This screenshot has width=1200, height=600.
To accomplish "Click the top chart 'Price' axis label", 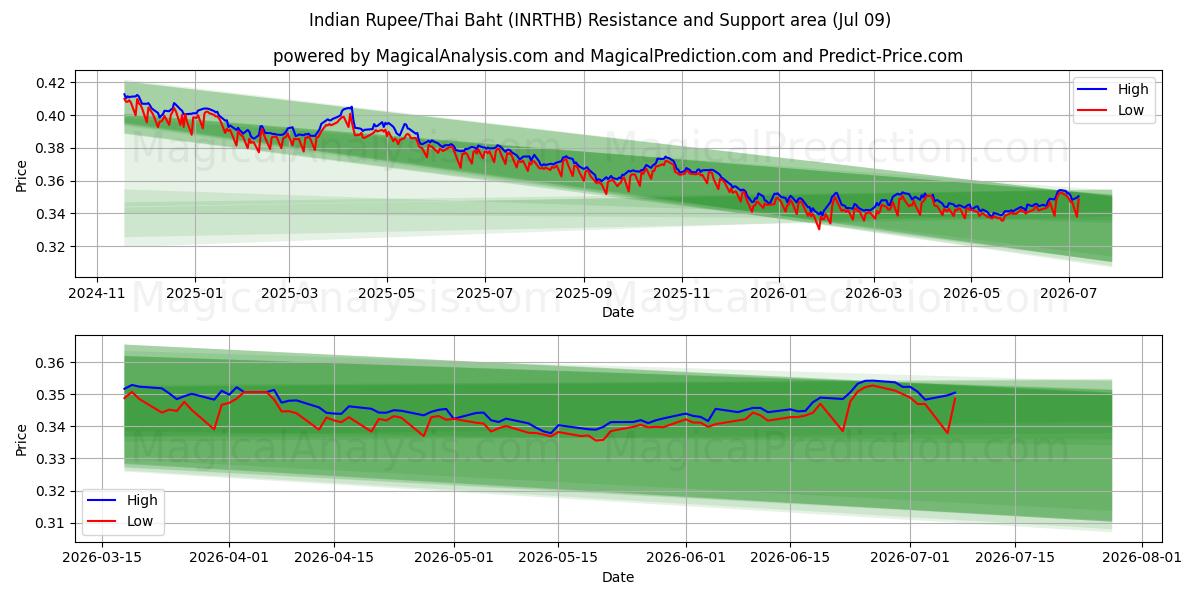I will click(x=22, y=175).
